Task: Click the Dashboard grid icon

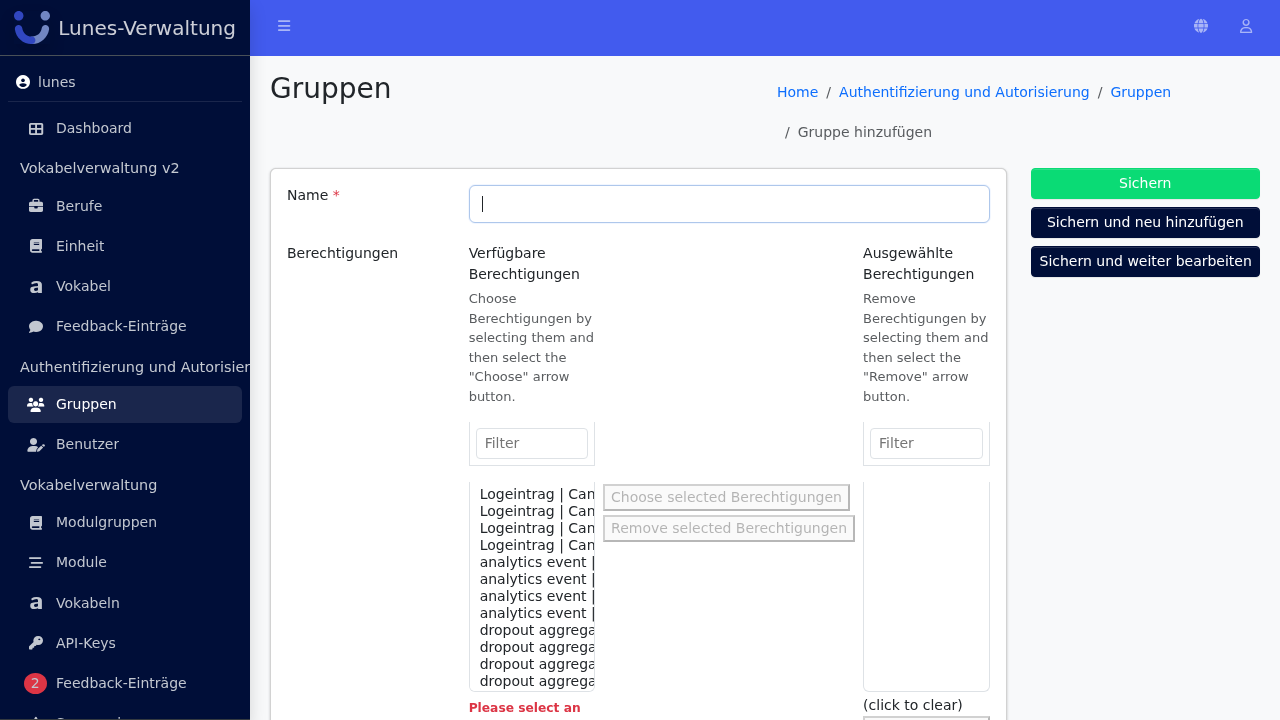Action: tap(36, 128)
